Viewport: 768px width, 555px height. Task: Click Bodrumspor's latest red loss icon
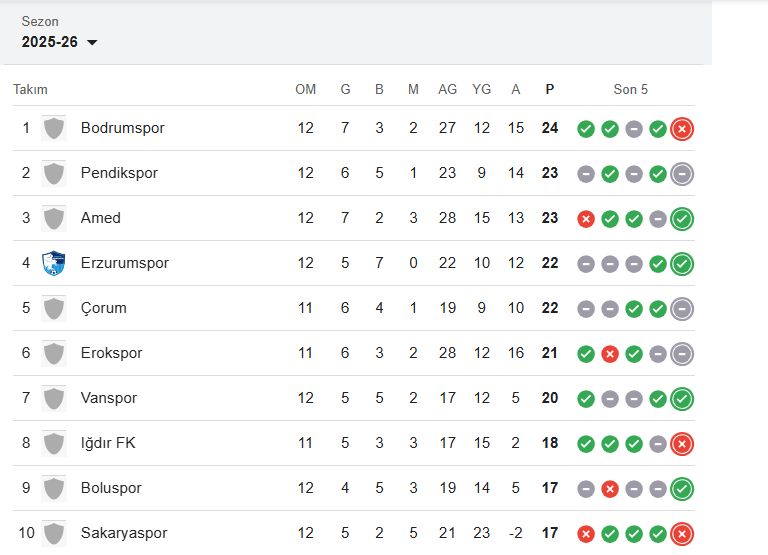[x=682, y=129]
